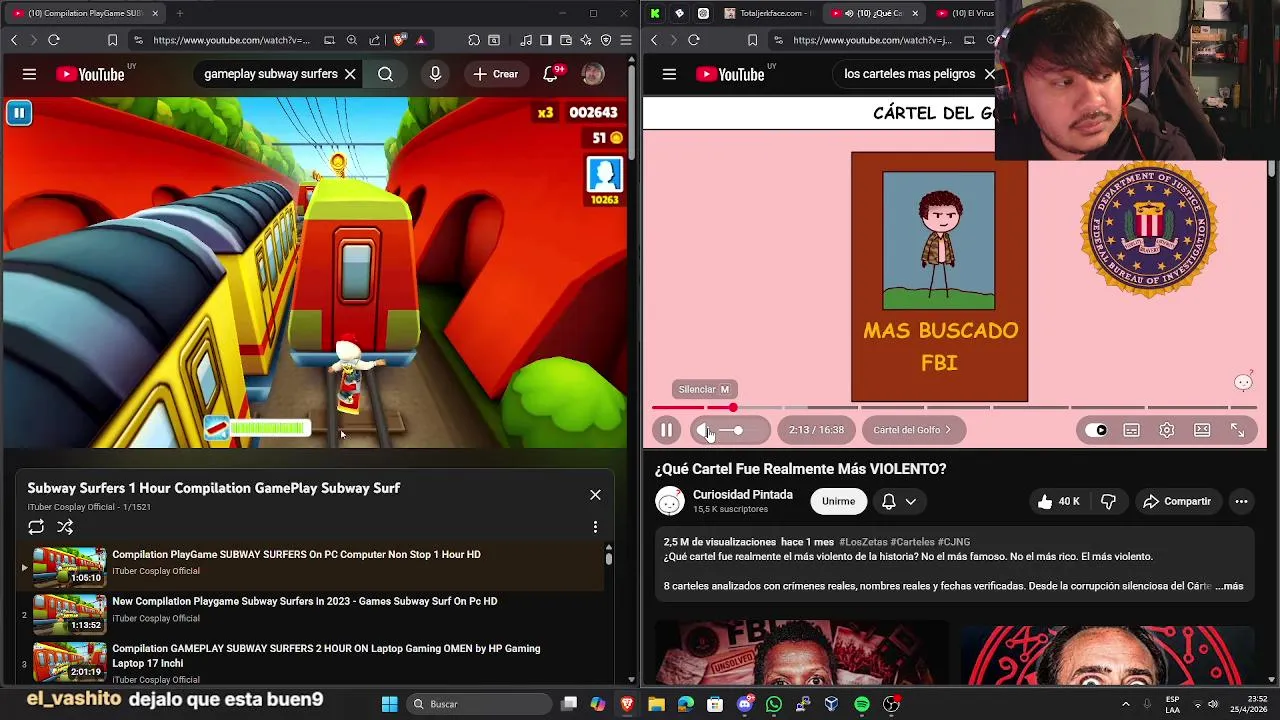This screenshot has height=720, width=1280.
Task: Click the Compartir share button
Action: (1177, 501)
